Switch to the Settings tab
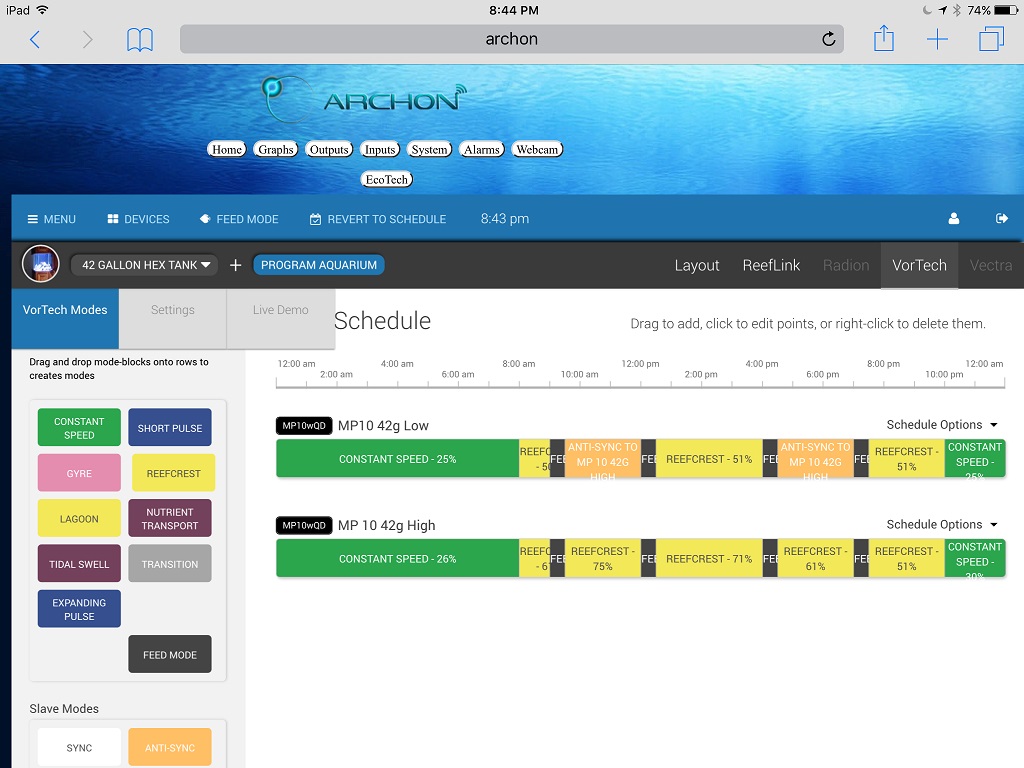This screenshot has height=768, width=1024. [173, 310]
